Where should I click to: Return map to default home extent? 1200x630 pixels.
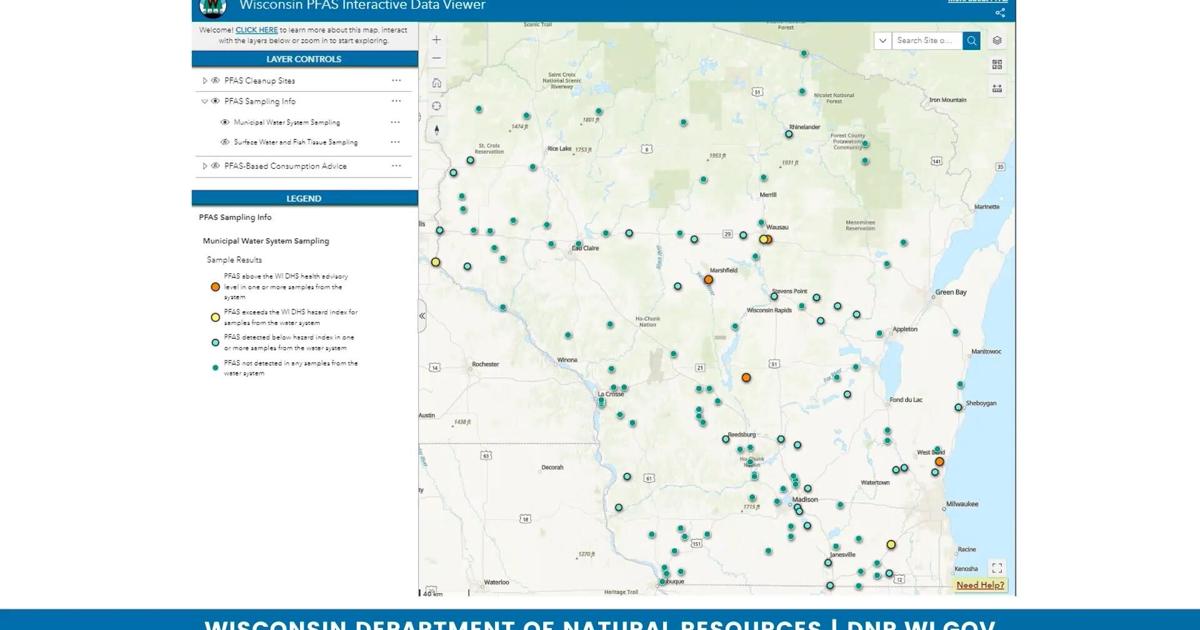[x=437, y=83]
